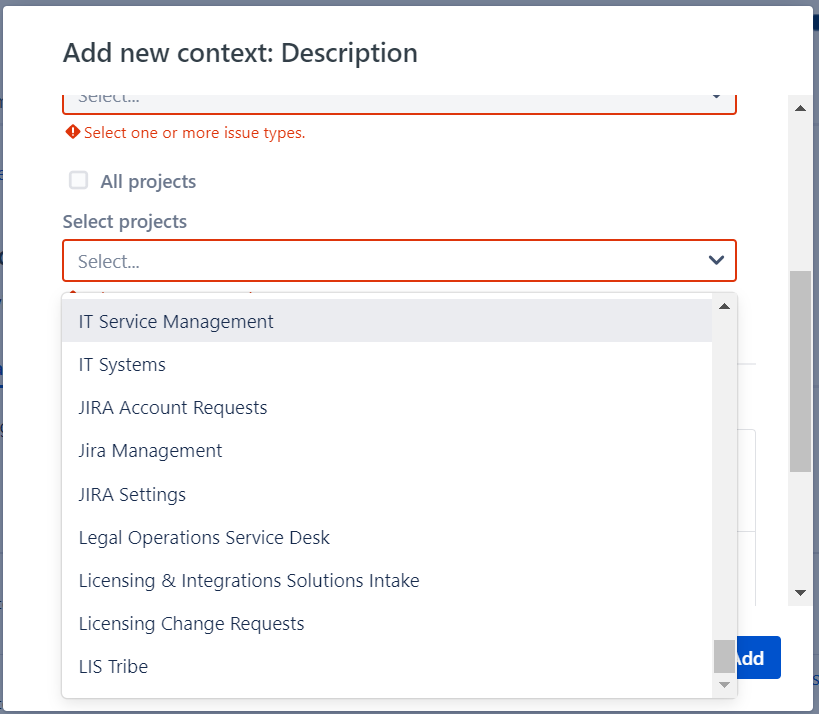This screenshot has height=723, width=824.
Task: Click the project list scrollbar thumb
Action: pyautogui.click(x=724, y=656)
